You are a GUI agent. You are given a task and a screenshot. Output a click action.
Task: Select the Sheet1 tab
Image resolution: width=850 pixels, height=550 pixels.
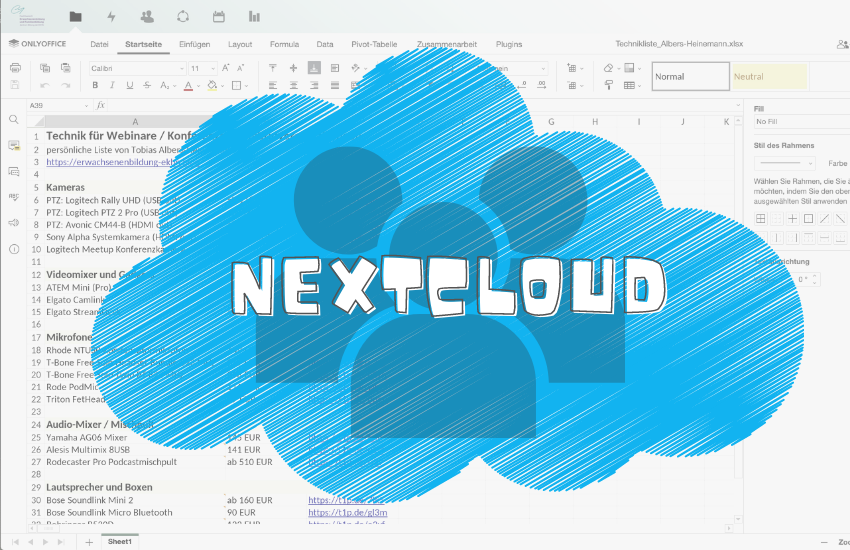(x=120, y=542)
